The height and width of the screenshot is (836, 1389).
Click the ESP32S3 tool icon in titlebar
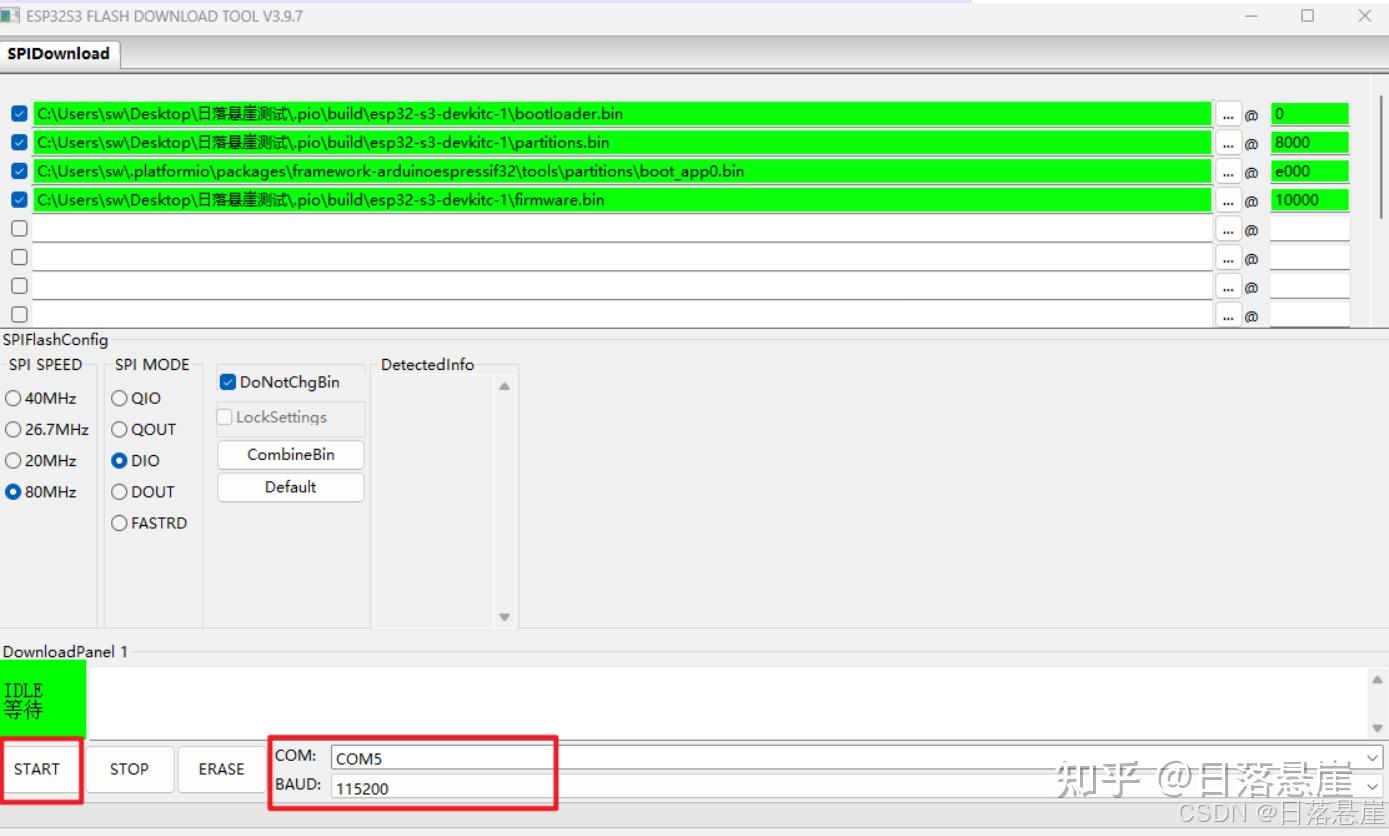pyautogui.click(x=12, y=15)
